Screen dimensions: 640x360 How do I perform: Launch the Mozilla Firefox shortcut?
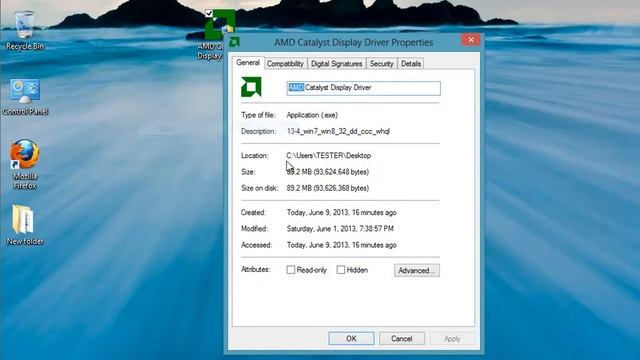(x=25, y=164)
